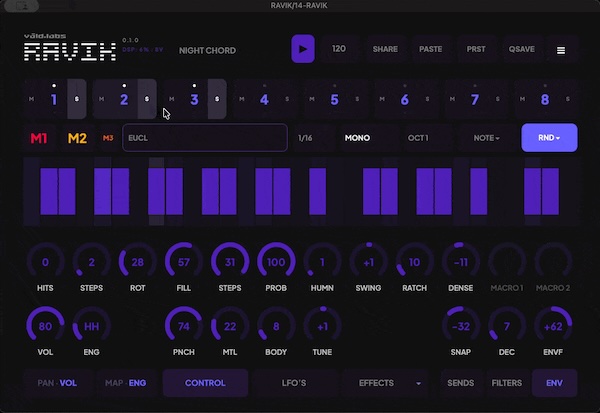Click the TUNE knob
The image size is (600, 413).
[322, 326]
